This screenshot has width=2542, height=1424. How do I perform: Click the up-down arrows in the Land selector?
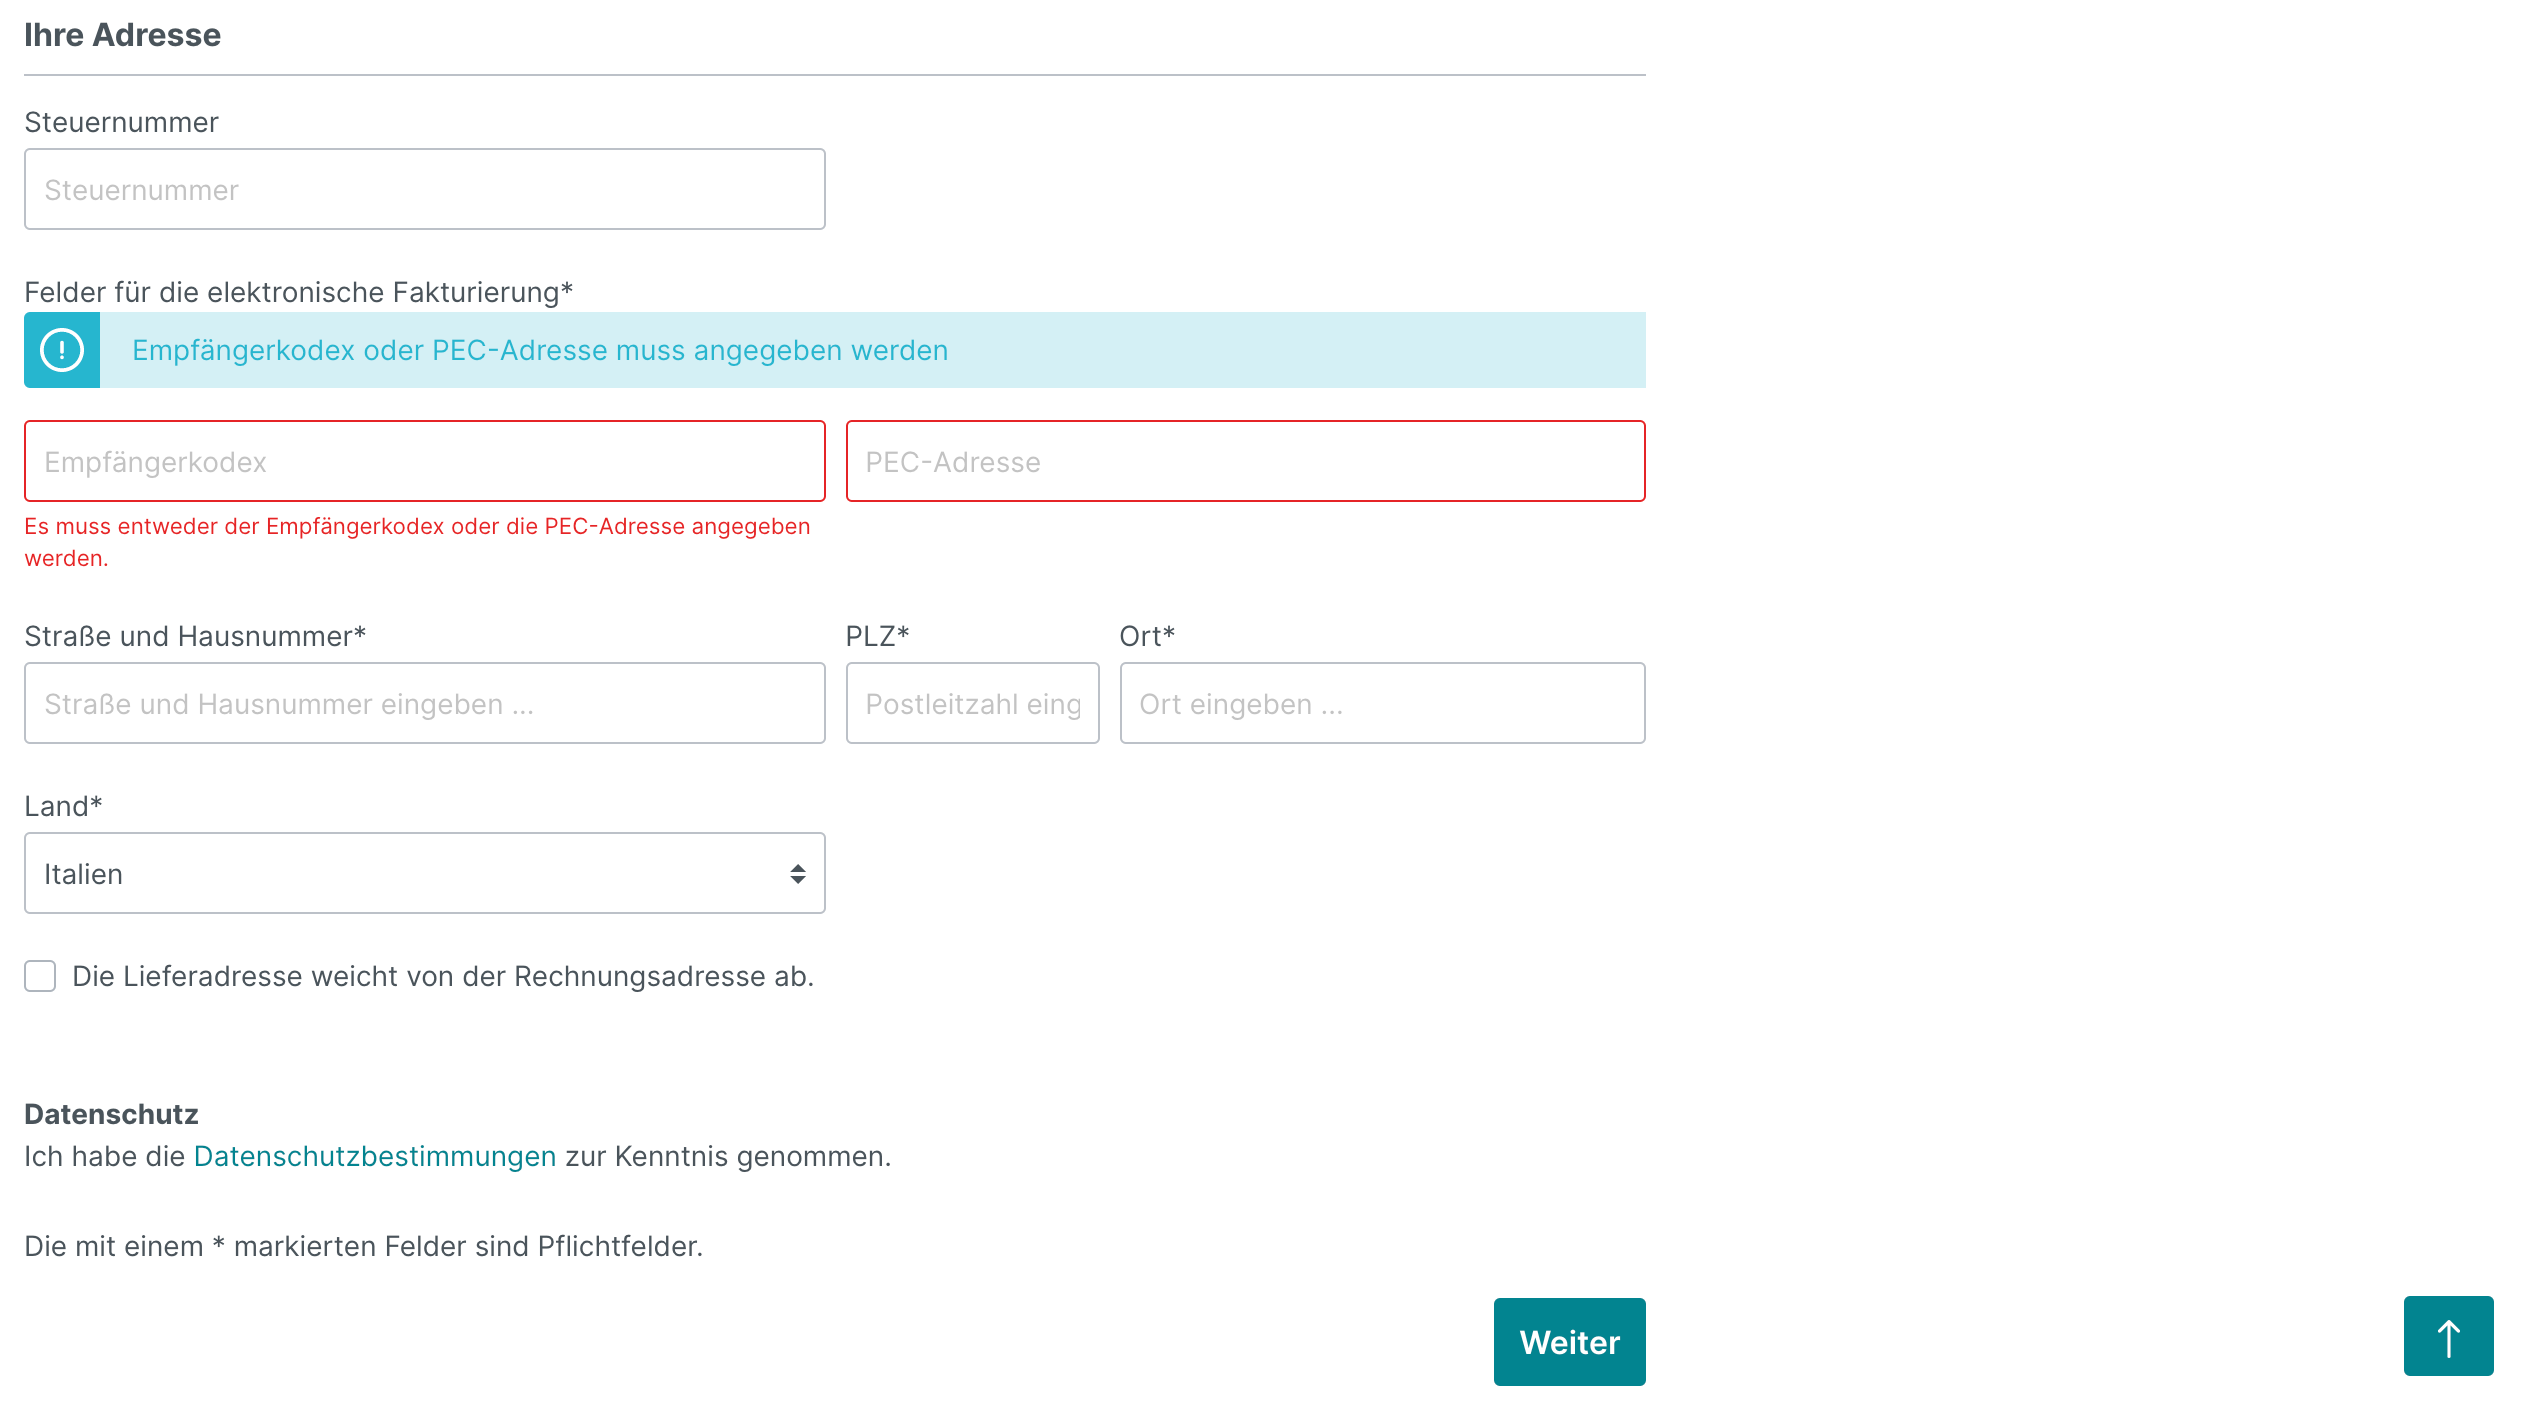coord(797,874)
